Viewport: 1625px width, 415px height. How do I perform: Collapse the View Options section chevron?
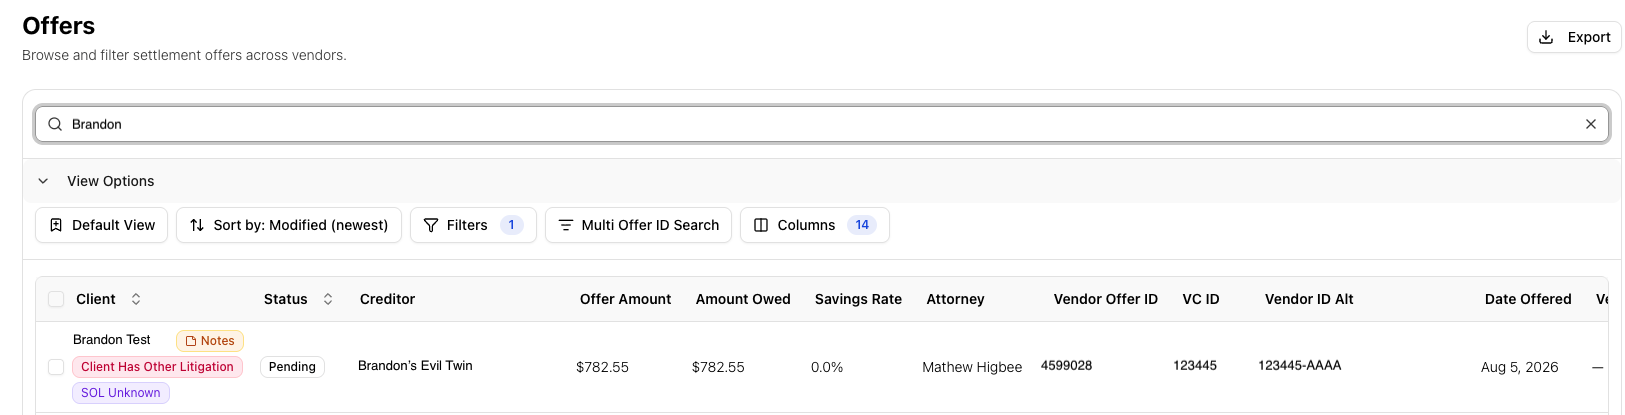43,181
